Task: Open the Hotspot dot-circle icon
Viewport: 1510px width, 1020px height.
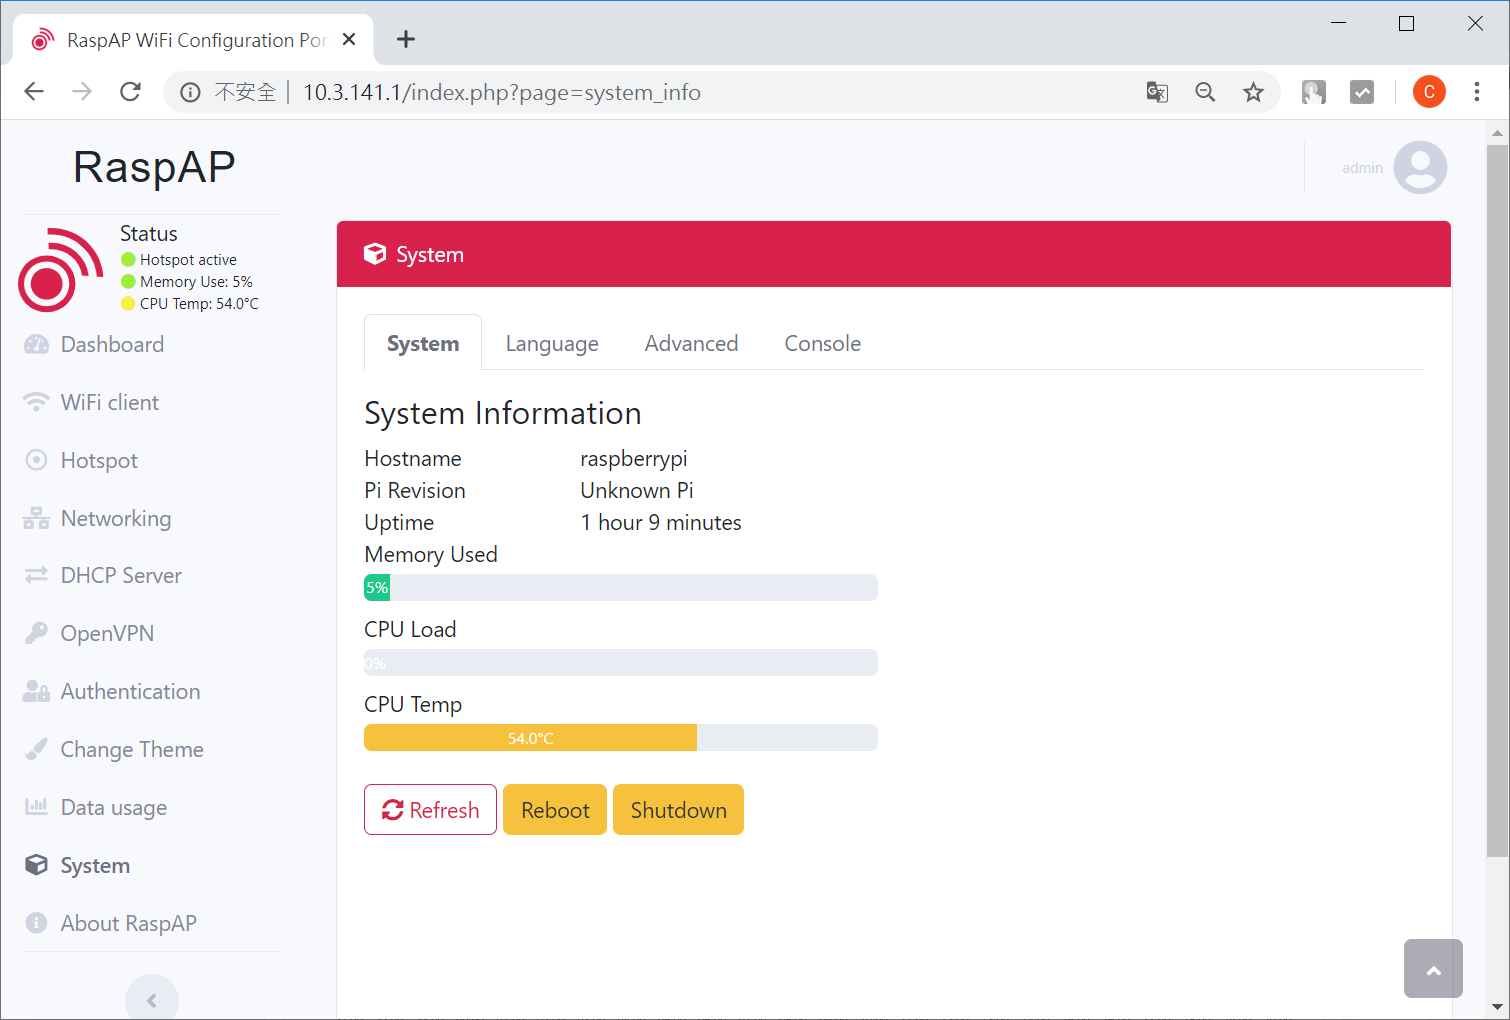Action: pyautogui.click(x=36, y=460)
